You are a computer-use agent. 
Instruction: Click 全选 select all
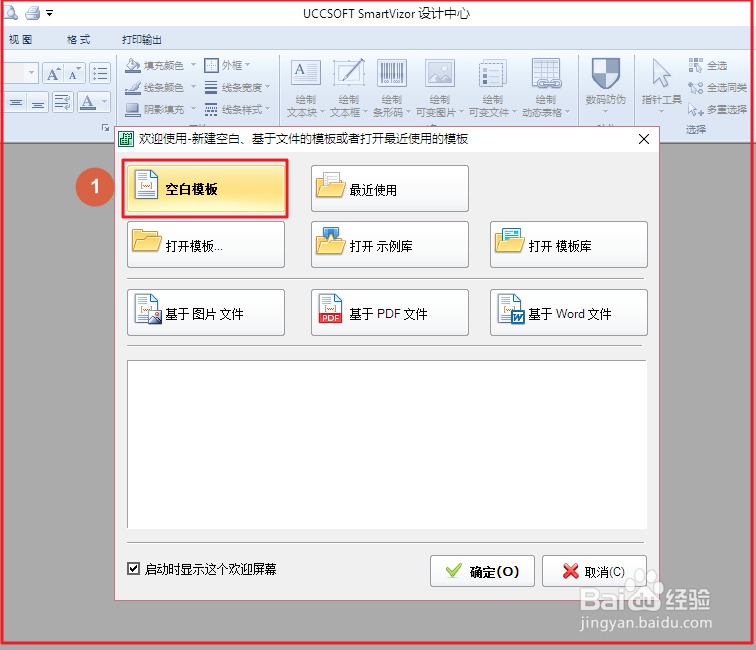(x=708, y=65)
